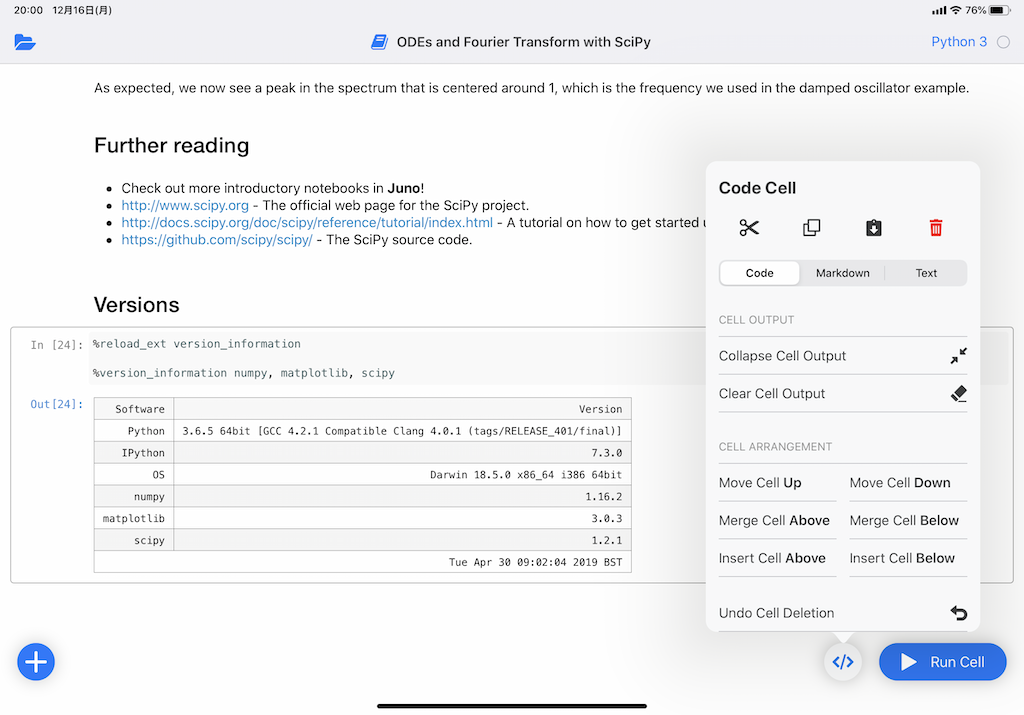
Task: Tap the notebook title ODEs and Fourier Transform
Action: click(x=523, y=42)
